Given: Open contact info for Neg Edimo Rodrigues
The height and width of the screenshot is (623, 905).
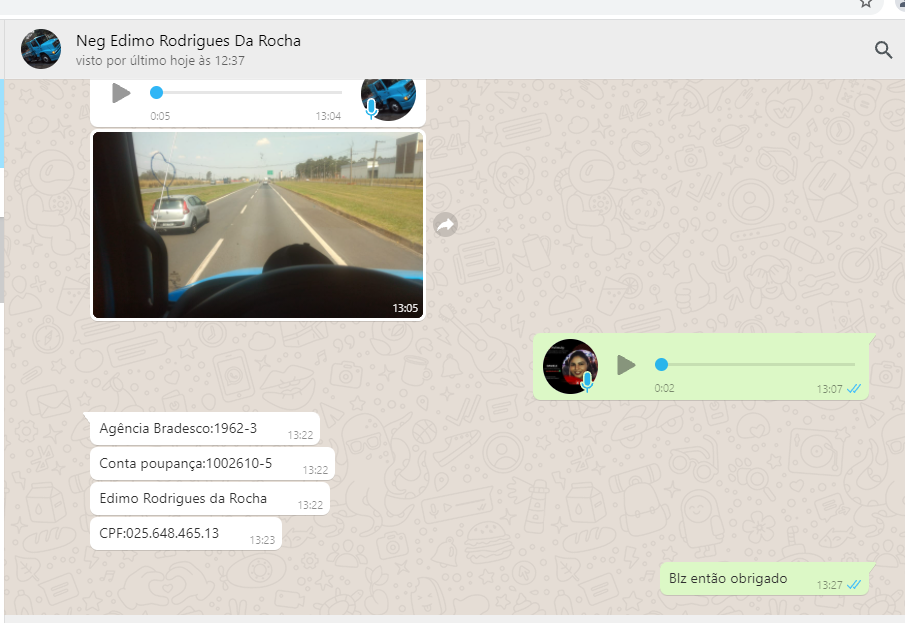Looking at the screenshot, I should (x=188, y=41).
